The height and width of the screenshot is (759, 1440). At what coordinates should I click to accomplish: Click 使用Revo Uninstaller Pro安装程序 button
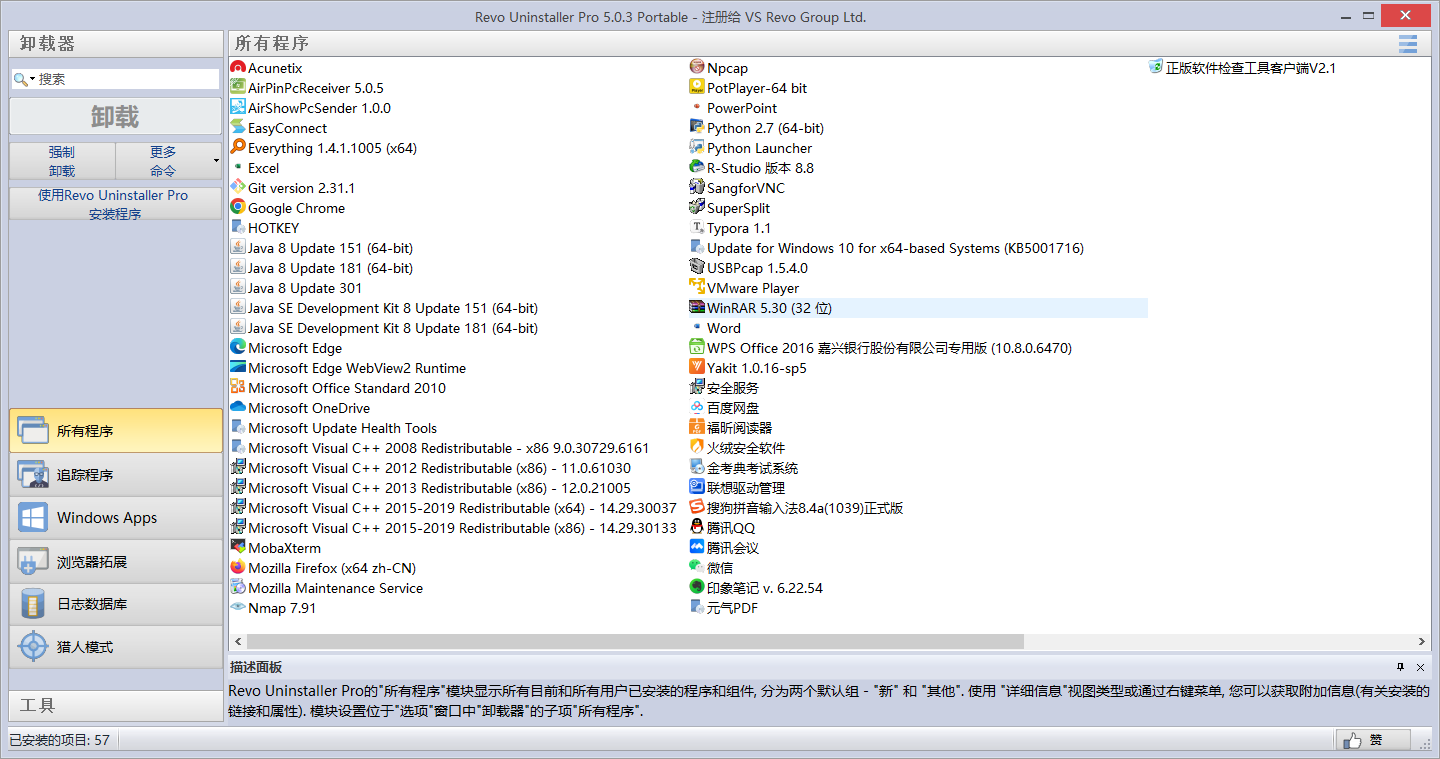[116, 204]
